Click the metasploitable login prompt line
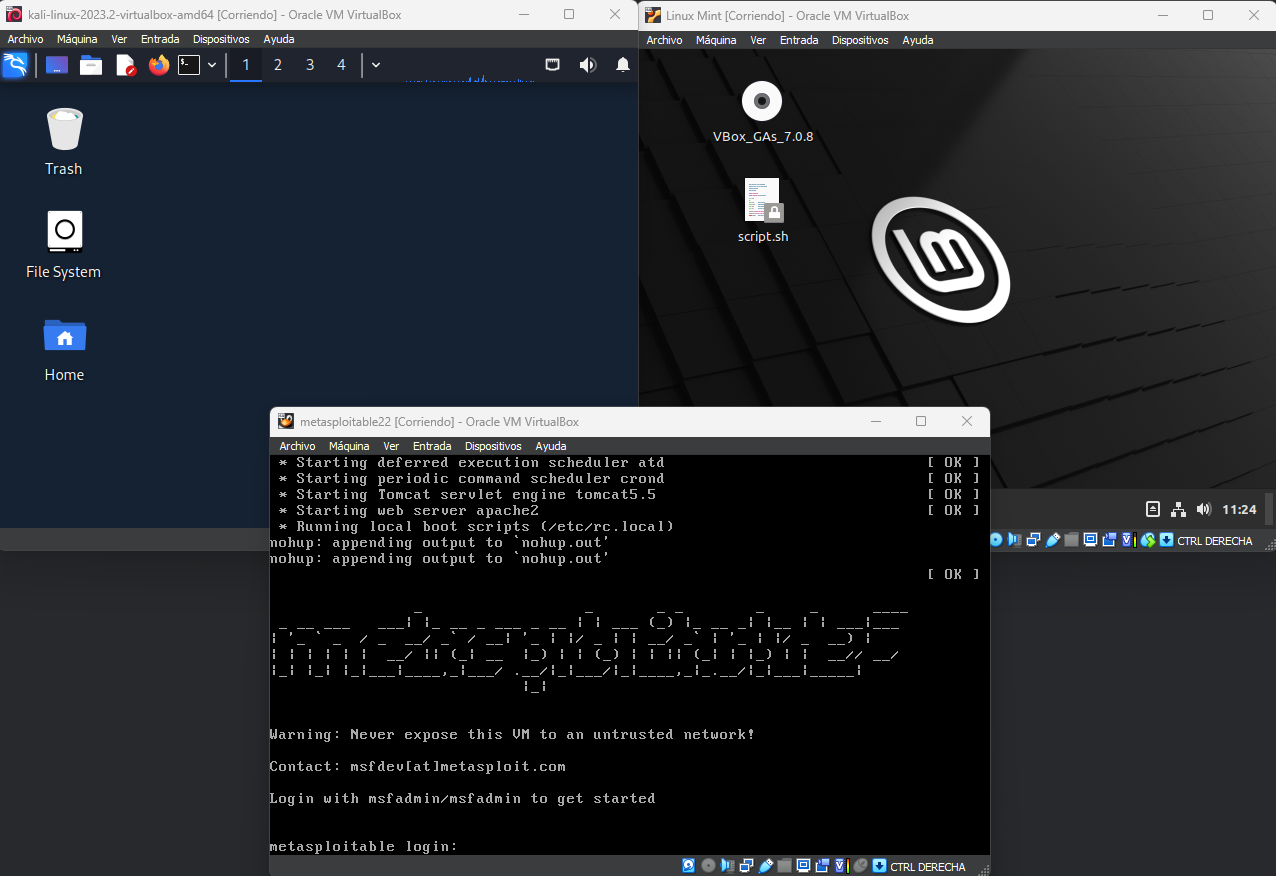Screen dimensions: 1276x876 point(363,847)
